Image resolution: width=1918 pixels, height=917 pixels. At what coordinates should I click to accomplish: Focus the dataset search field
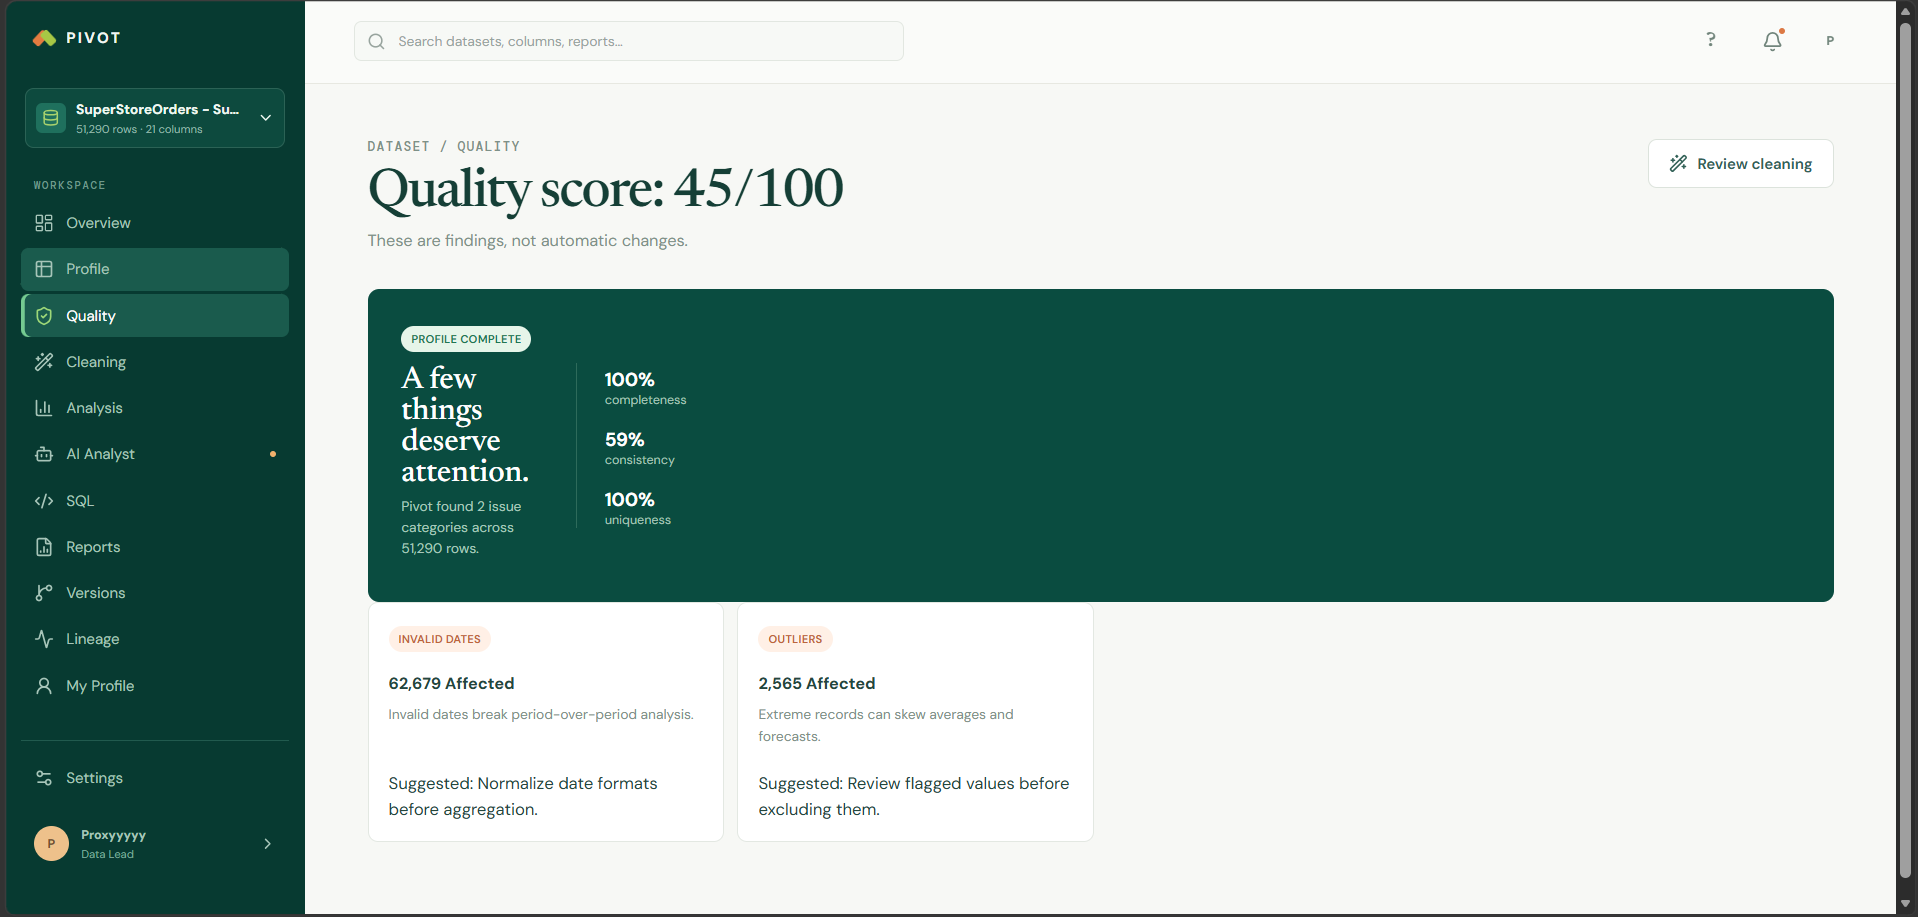[x=629, y=41]
